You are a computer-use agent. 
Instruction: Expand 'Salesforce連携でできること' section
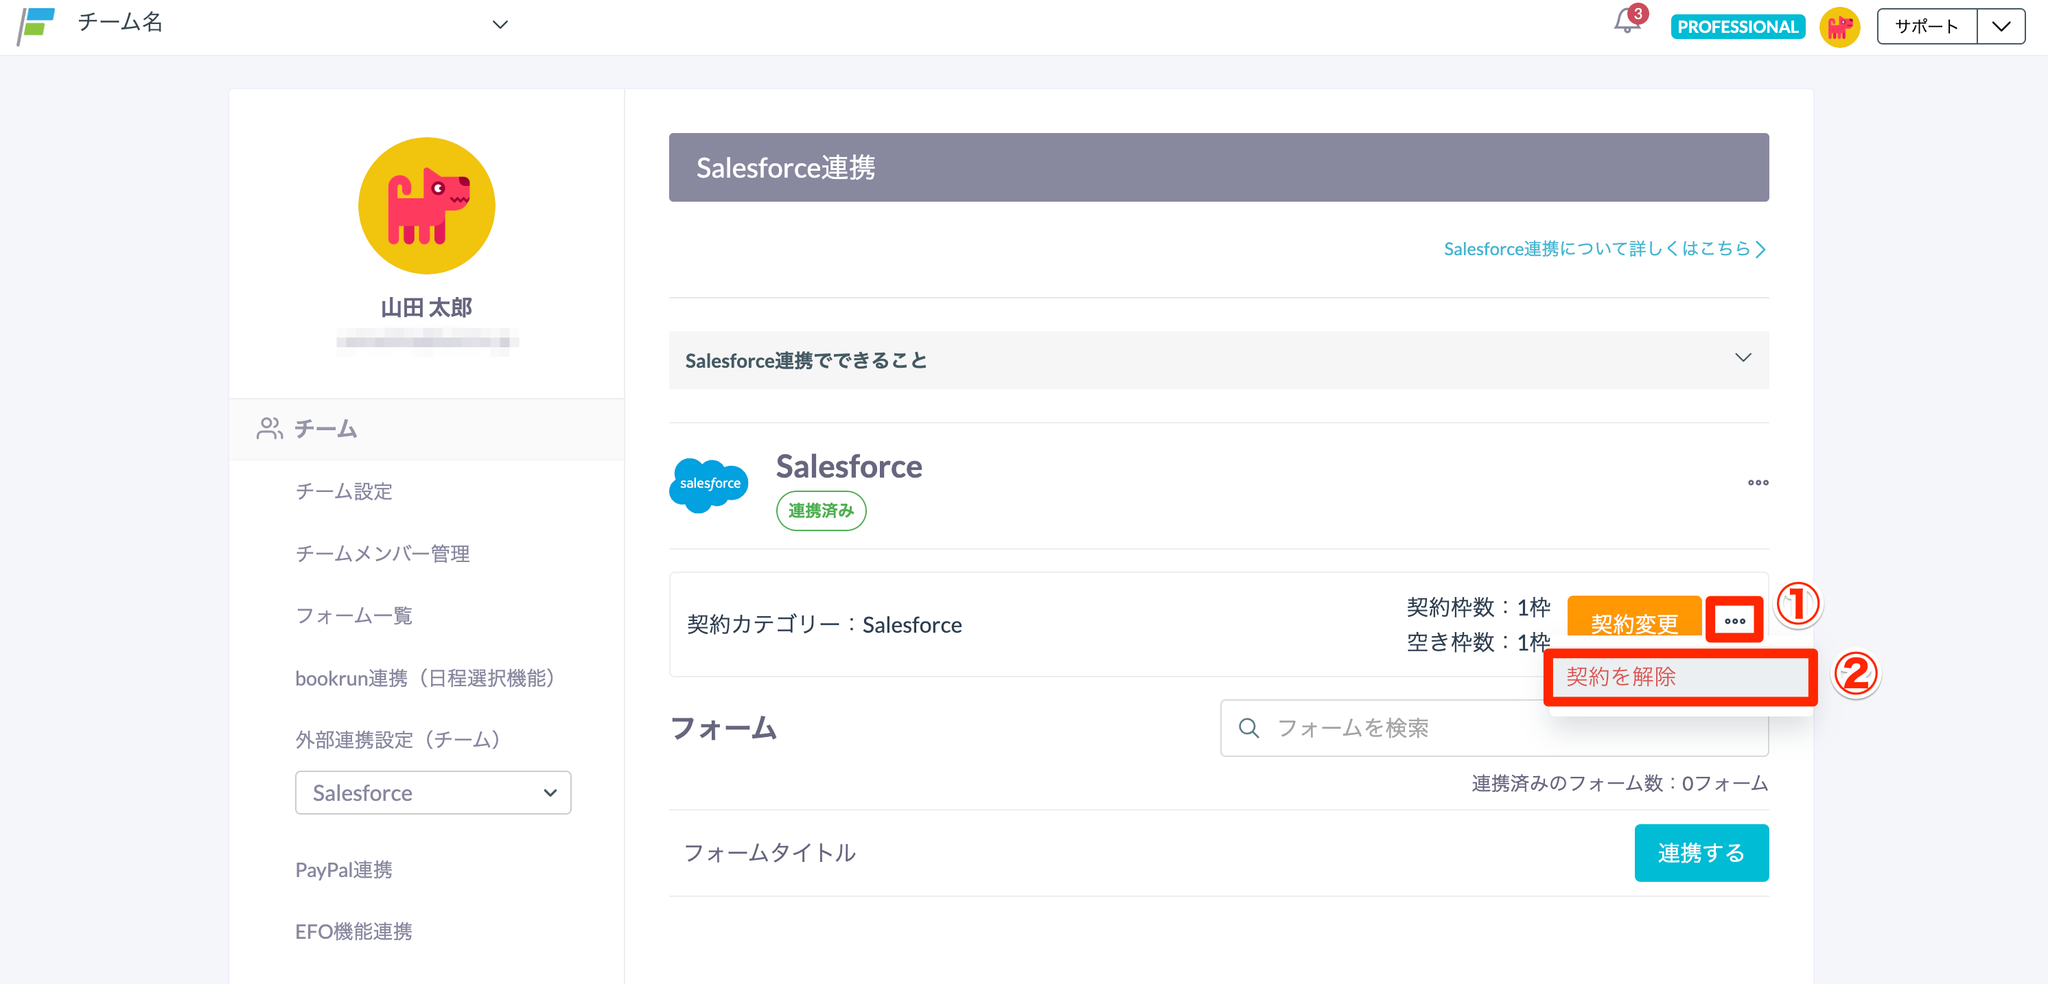tap(1742, 359)
